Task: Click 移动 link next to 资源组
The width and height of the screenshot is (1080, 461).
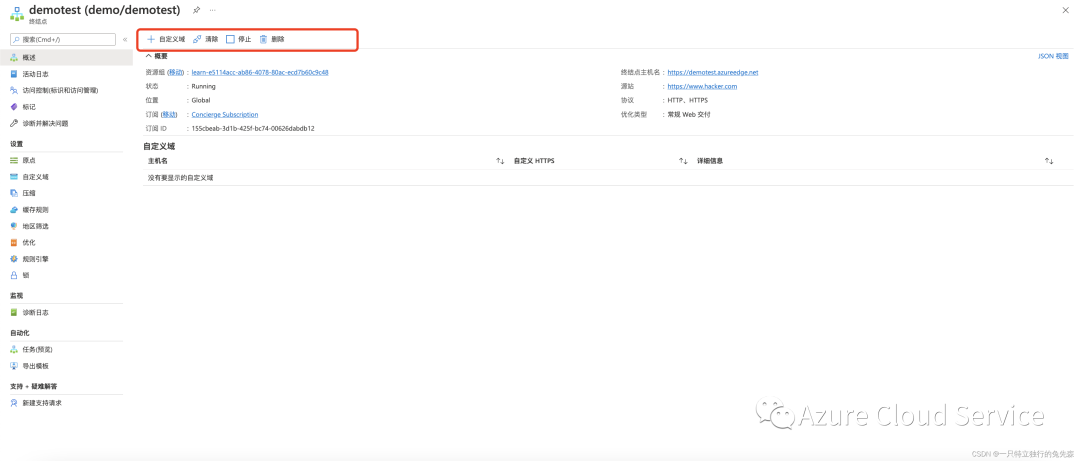Action: [176, 72]
